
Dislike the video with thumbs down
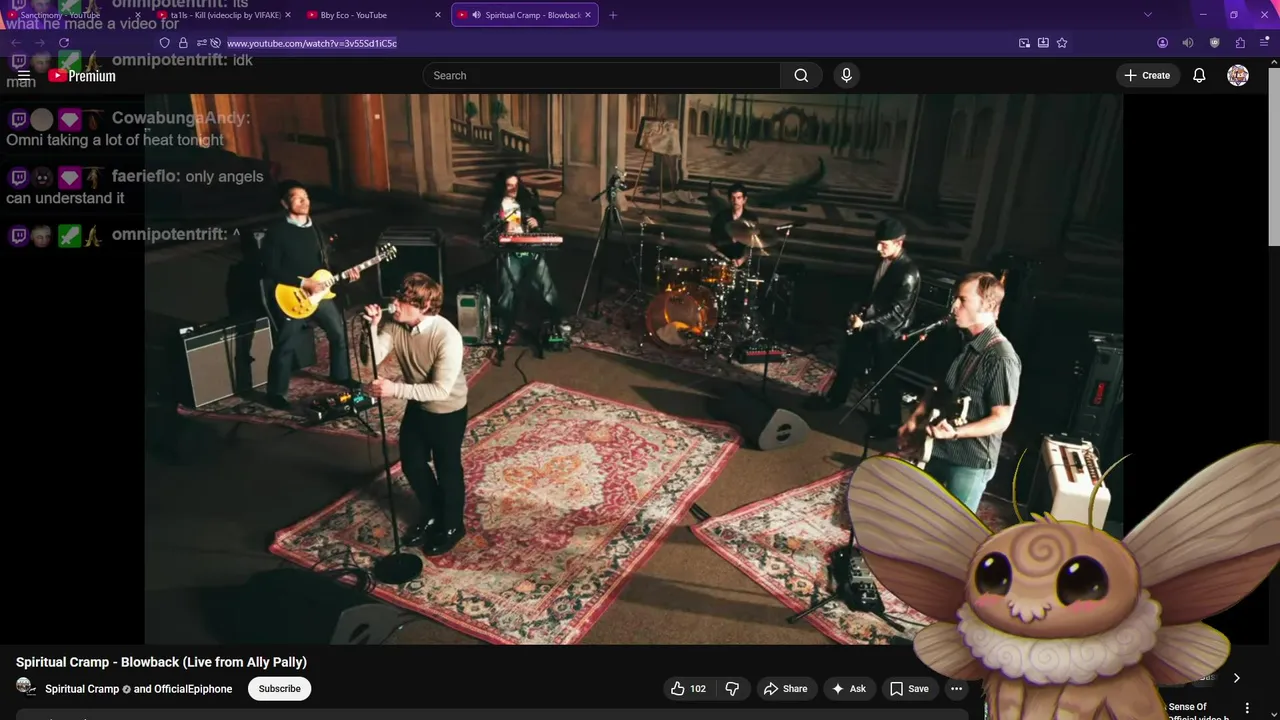732,689
